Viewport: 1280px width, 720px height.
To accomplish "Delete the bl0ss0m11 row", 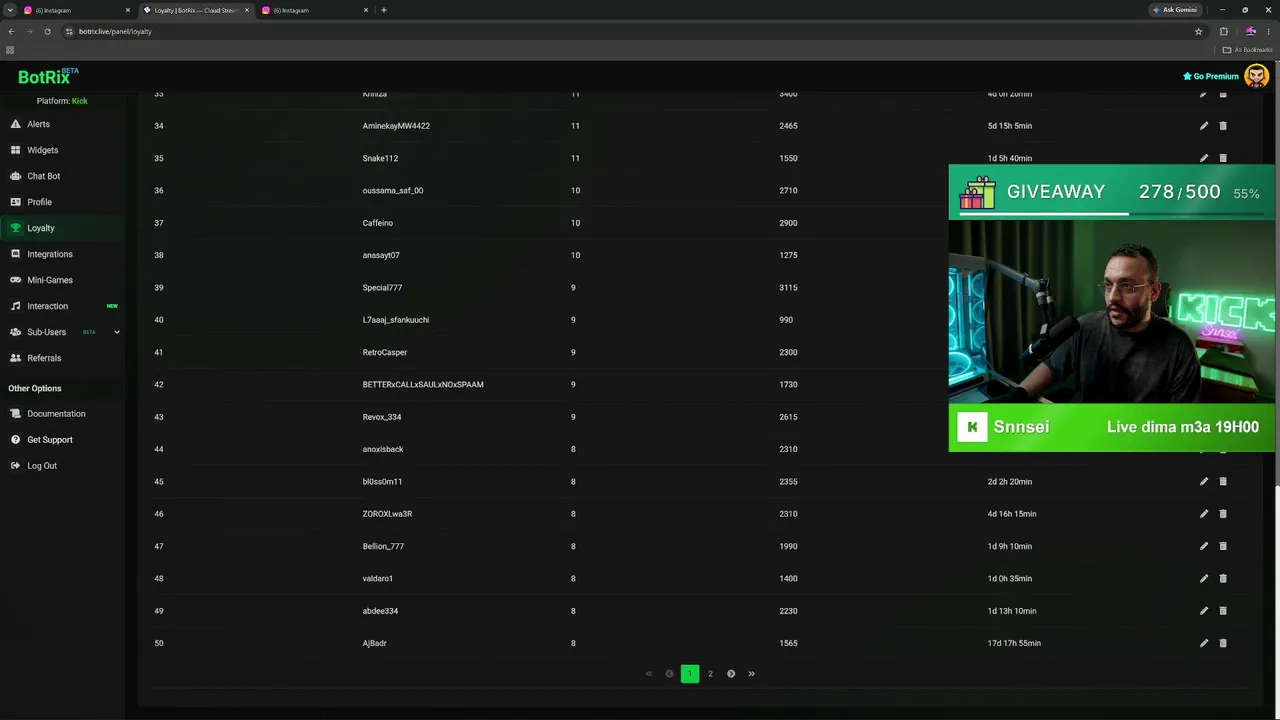I will [1223, 481].
